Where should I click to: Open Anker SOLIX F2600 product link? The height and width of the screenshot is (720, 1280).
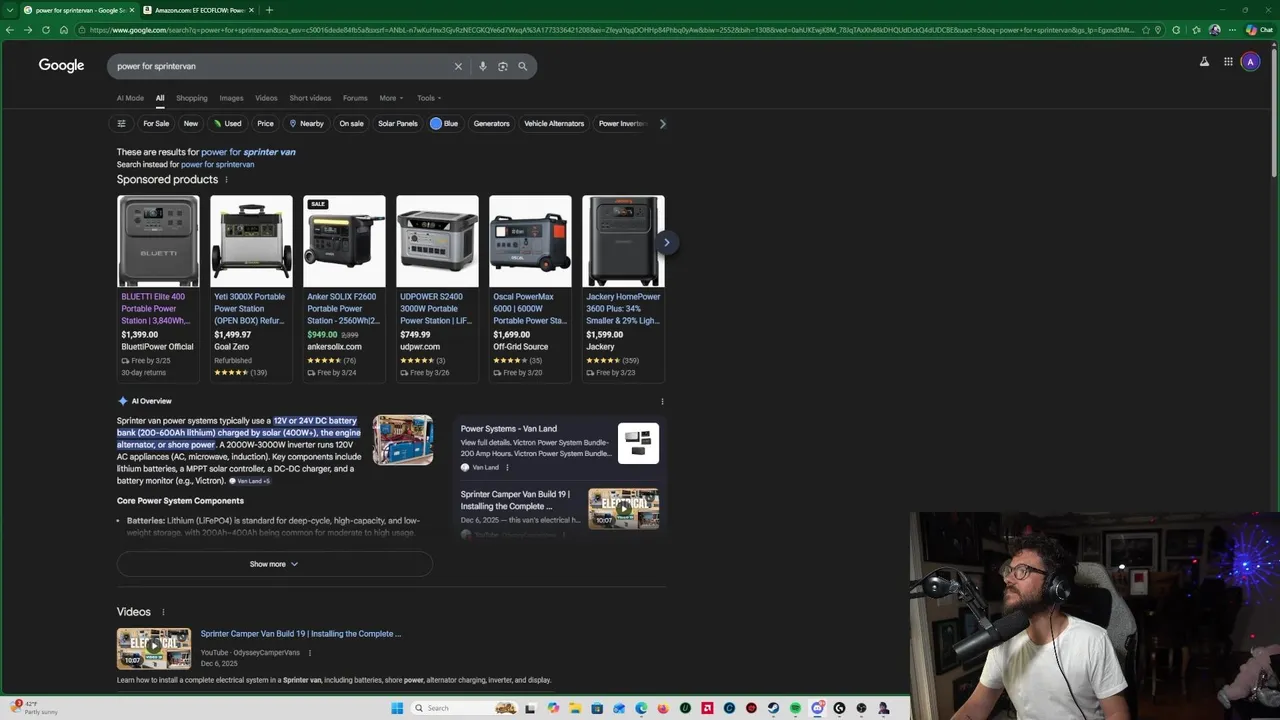point(343,308)
